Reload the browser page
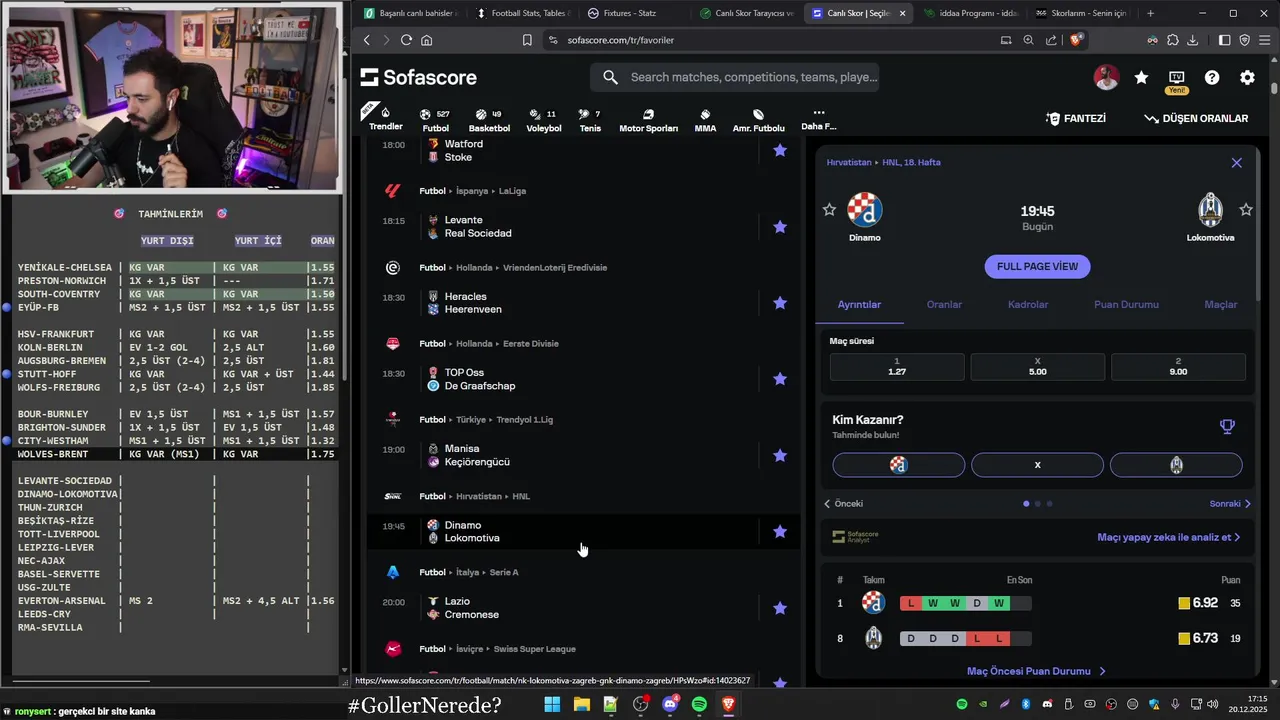The height and width of the screenshot is (720, 1280). pos(406,40)
